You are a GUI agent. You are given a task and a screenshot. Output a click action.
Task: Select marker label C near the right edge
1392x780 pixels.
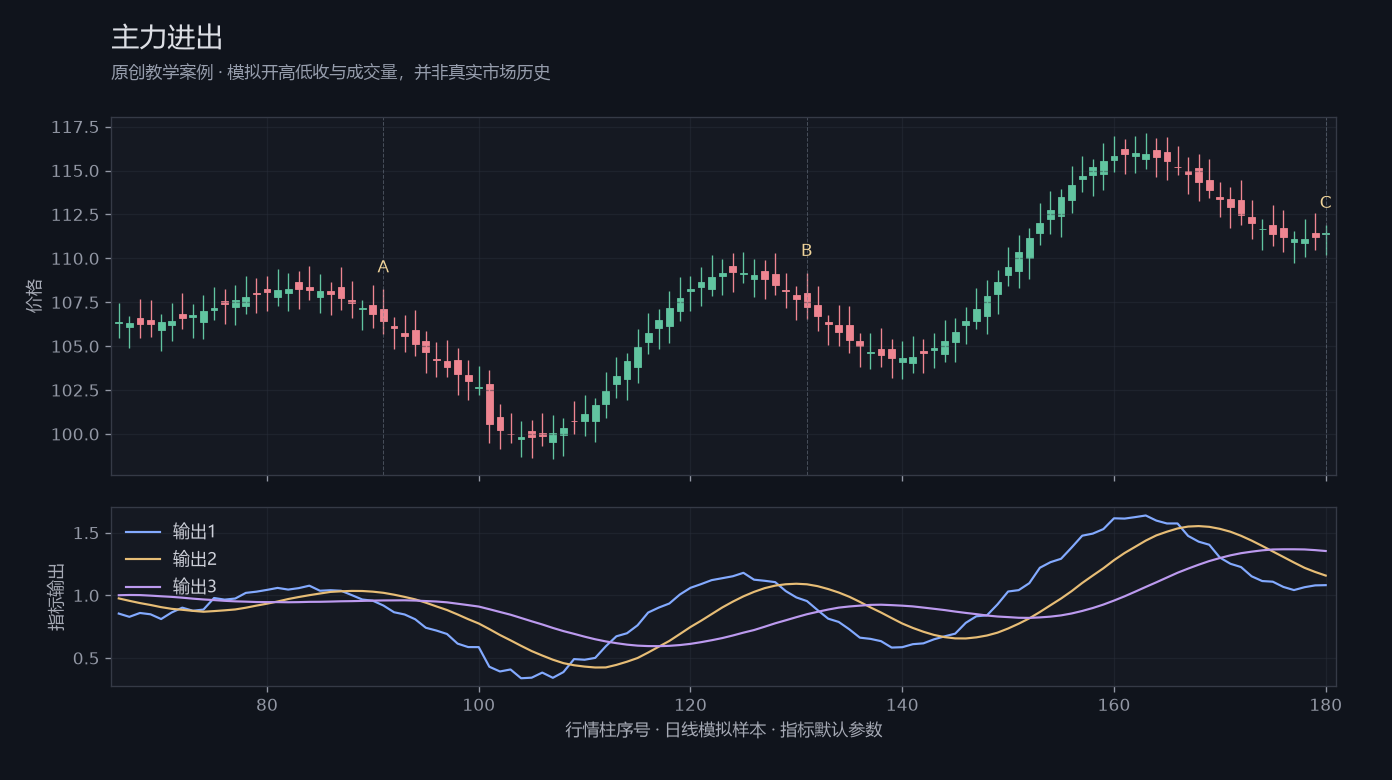point(1326,203)
